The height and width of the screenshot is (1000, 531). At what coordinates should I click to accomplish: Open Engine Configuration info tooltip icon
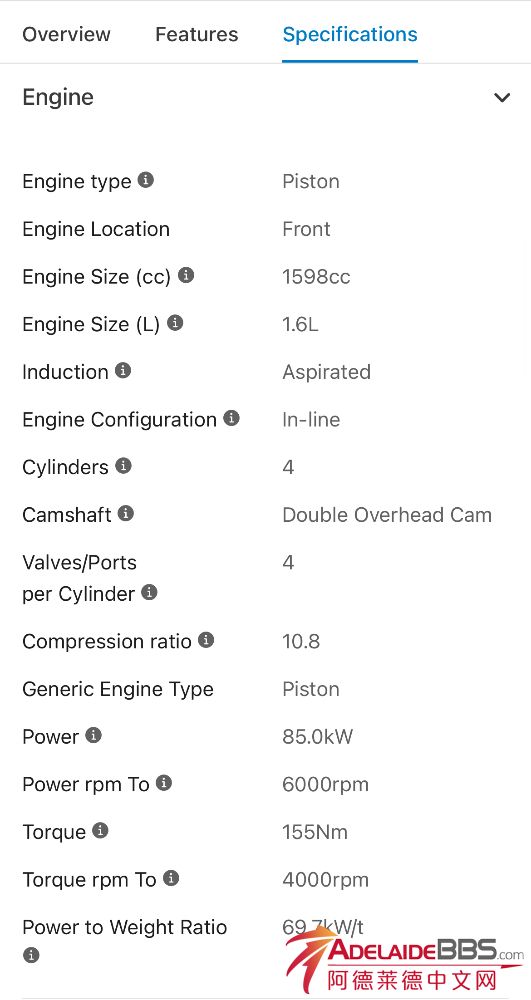231,418
